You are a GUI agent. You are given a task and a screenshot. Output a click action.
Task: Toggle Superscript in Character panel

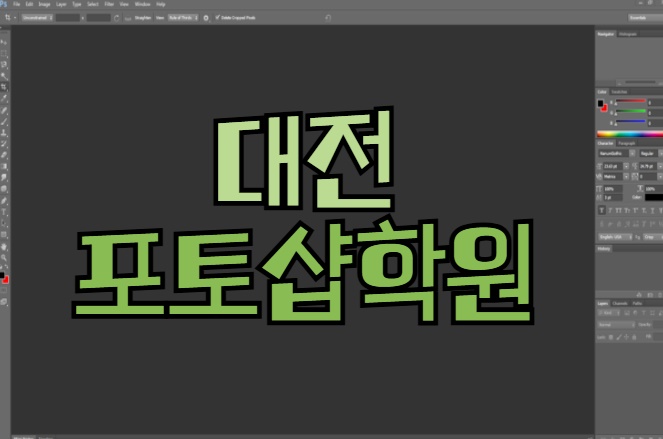tap(636, 210)
